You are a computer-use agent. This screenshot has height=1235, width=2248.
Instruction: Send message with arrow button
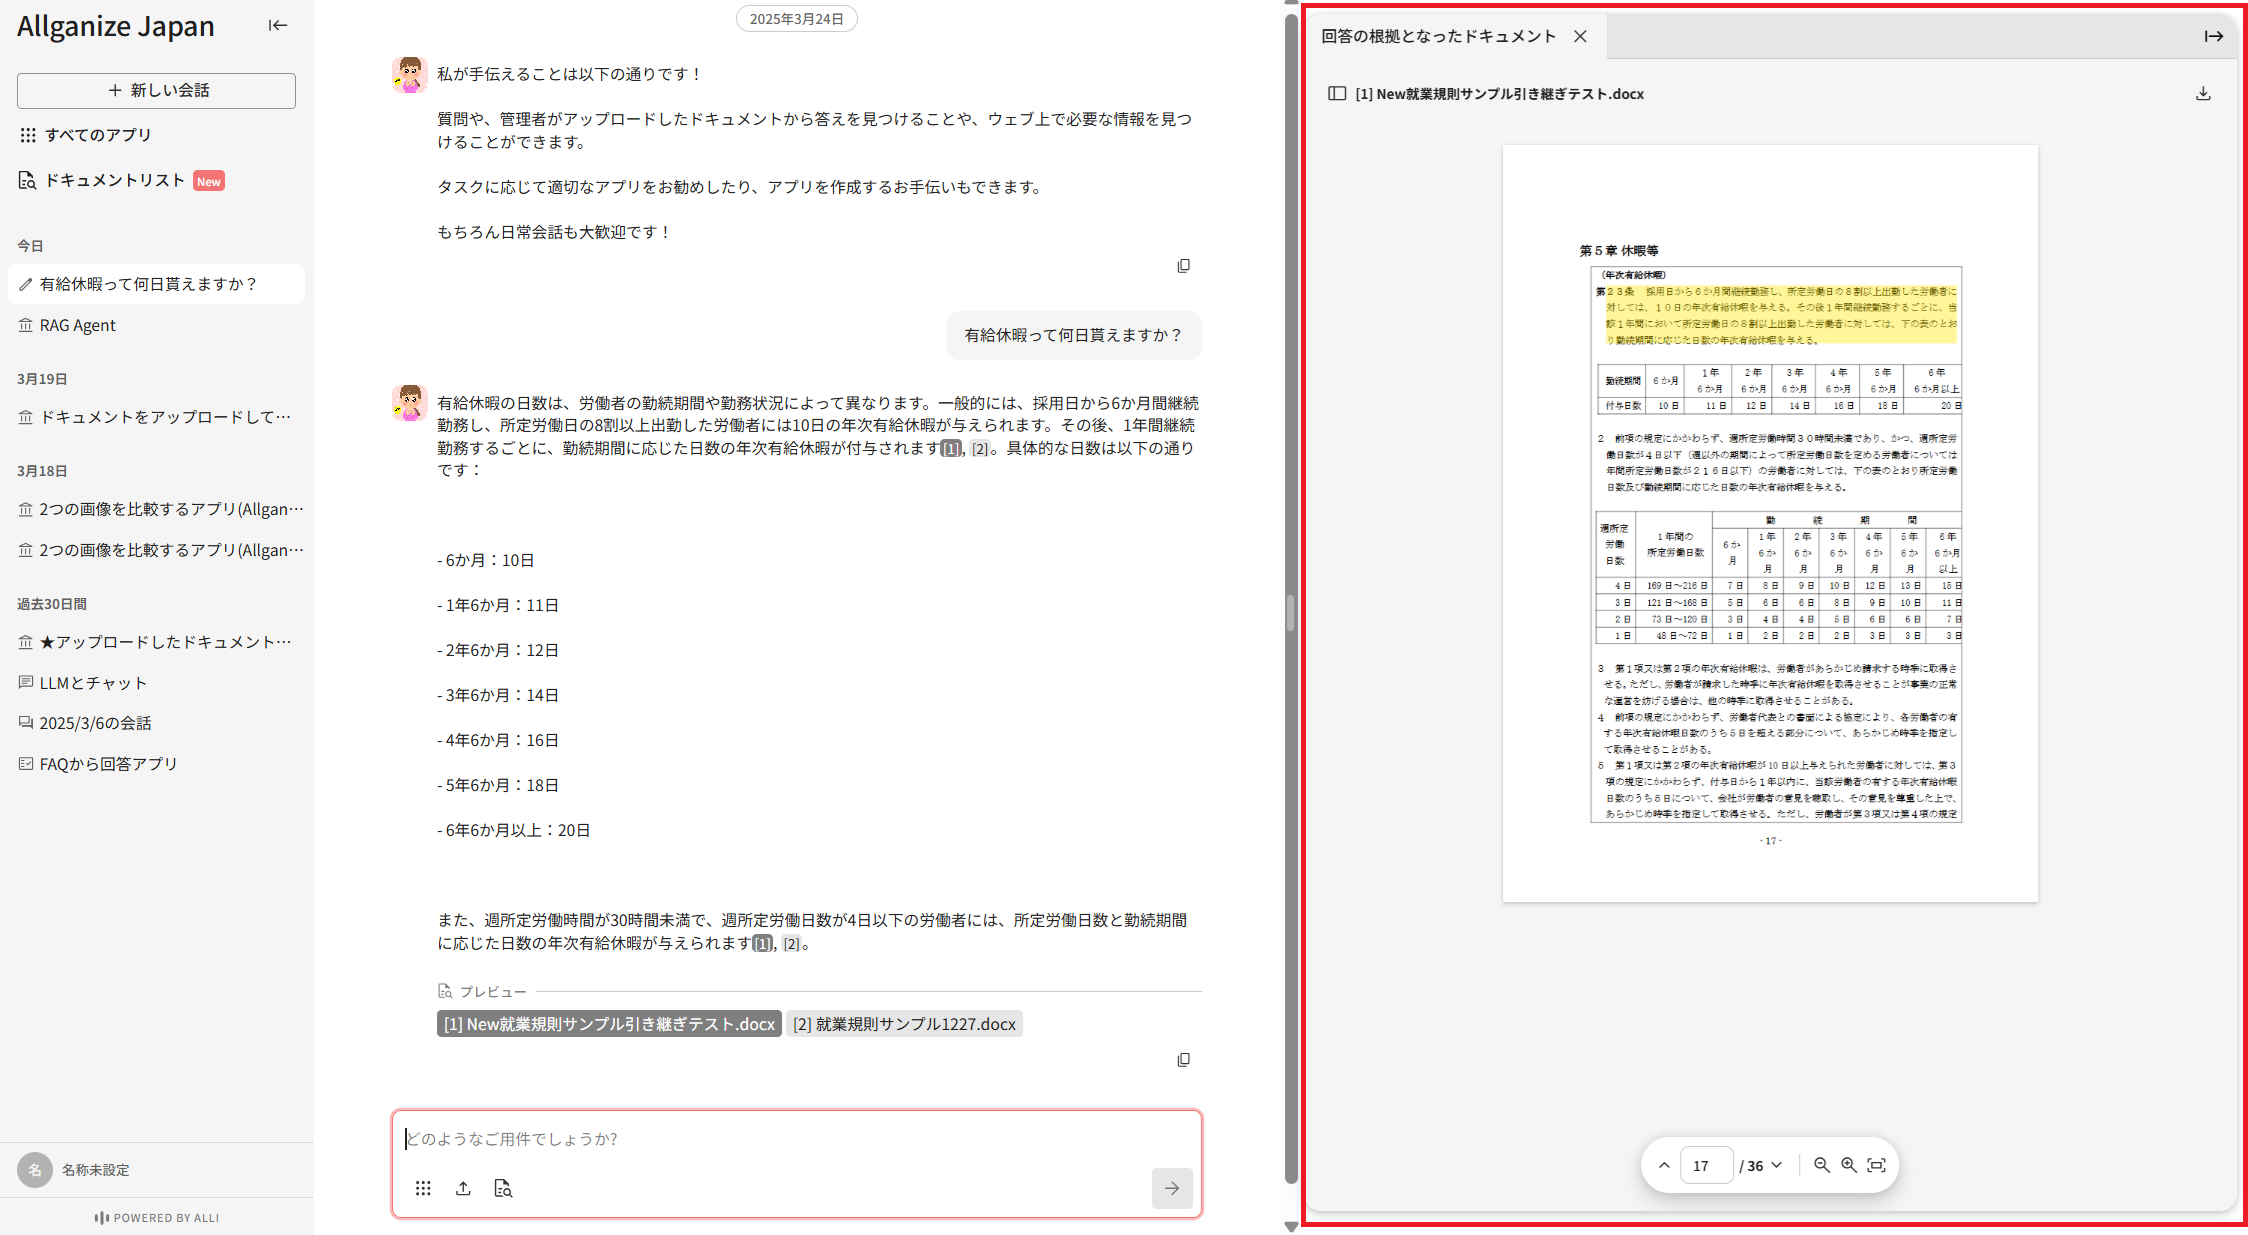pyautogui.click(x=1171, y=1188)
